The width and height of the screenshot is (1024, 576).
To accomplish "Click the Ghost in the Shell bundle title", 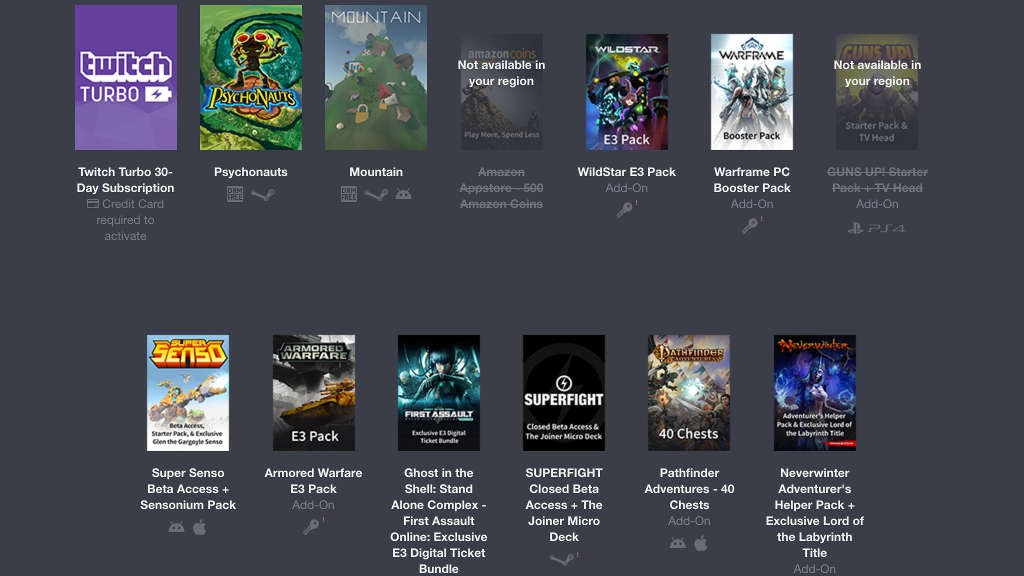I will tap(439, 520).
